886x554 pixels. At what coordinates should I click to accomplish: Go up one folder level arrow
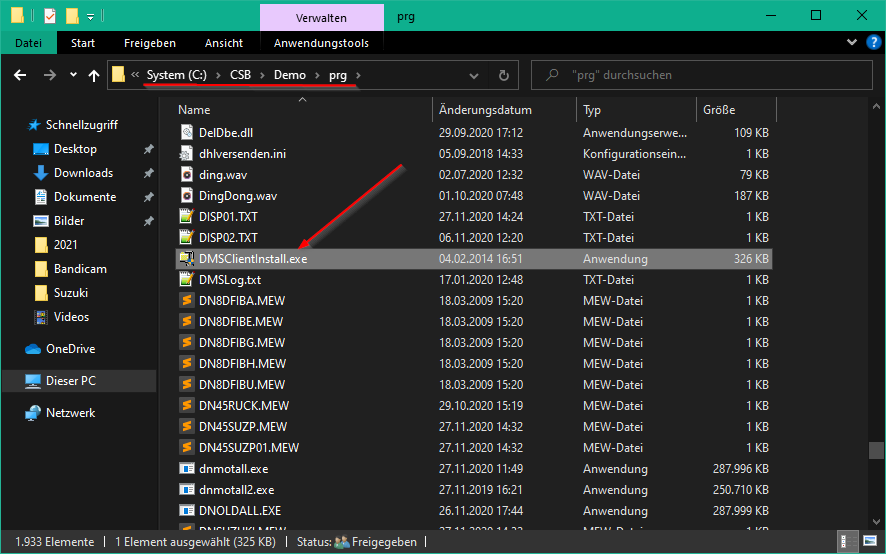pos(94,75)
